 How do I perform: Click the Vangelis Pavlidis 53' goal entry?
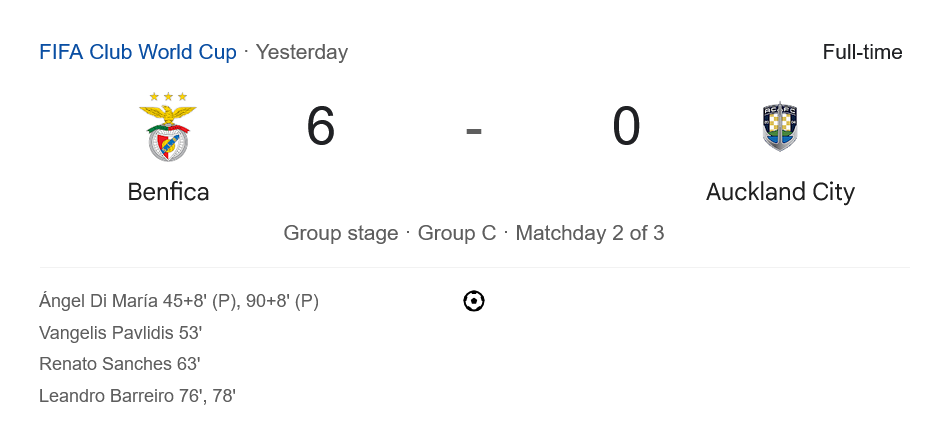tap(120, 333)
